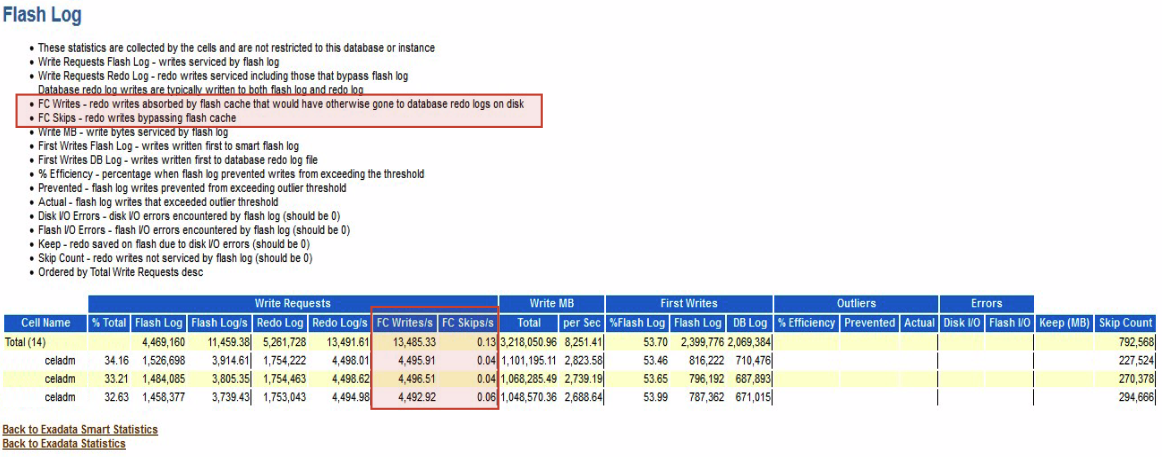This screenshot has width=1162, height=457.
Task: Select the Write Requests group header
Action: 293,304
